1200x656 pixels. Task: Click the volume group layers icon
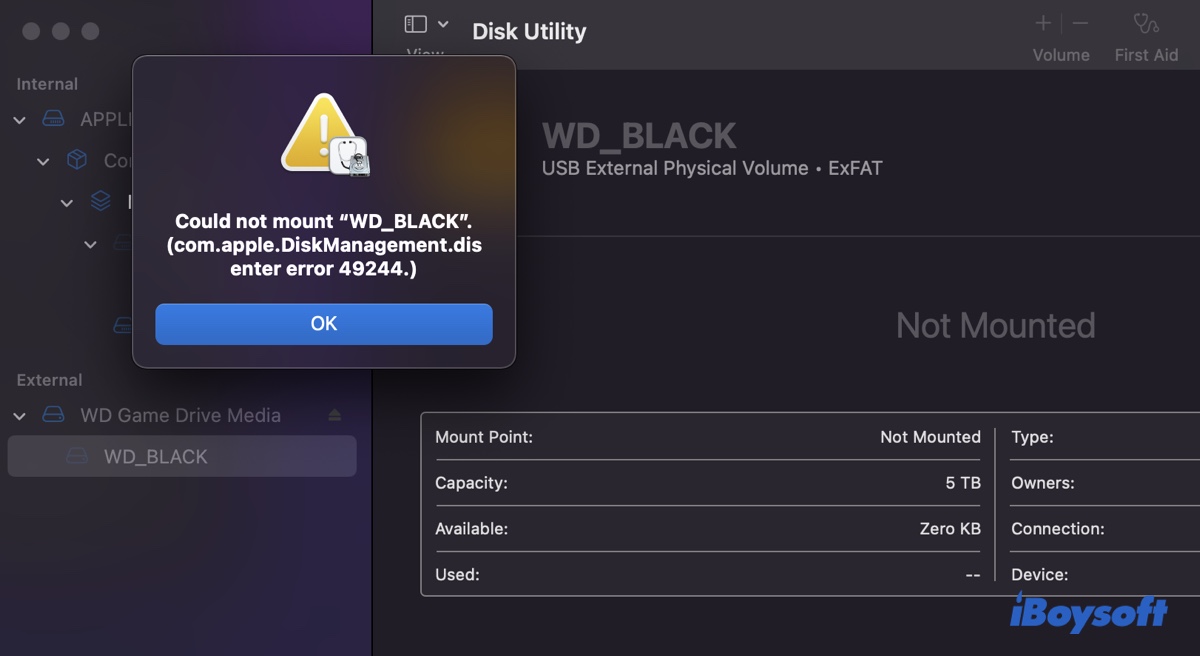[x=100, y=202]
